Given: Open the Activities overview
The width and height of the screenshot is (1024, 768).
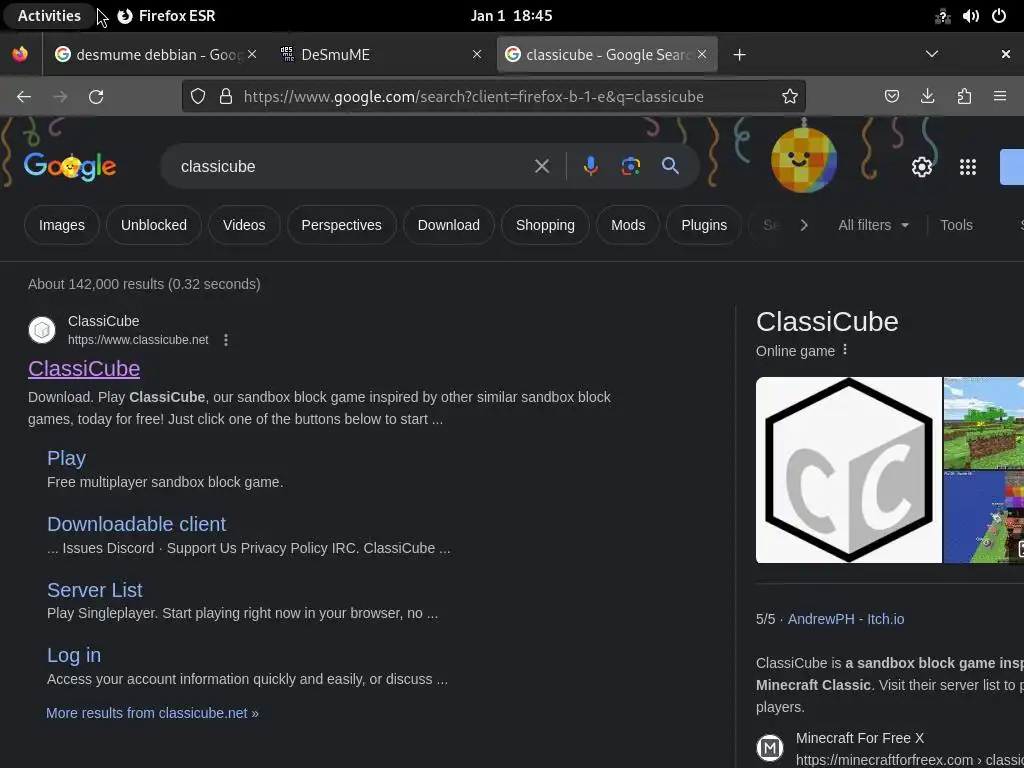Looking at the screenshot, I should coord(49,16).
